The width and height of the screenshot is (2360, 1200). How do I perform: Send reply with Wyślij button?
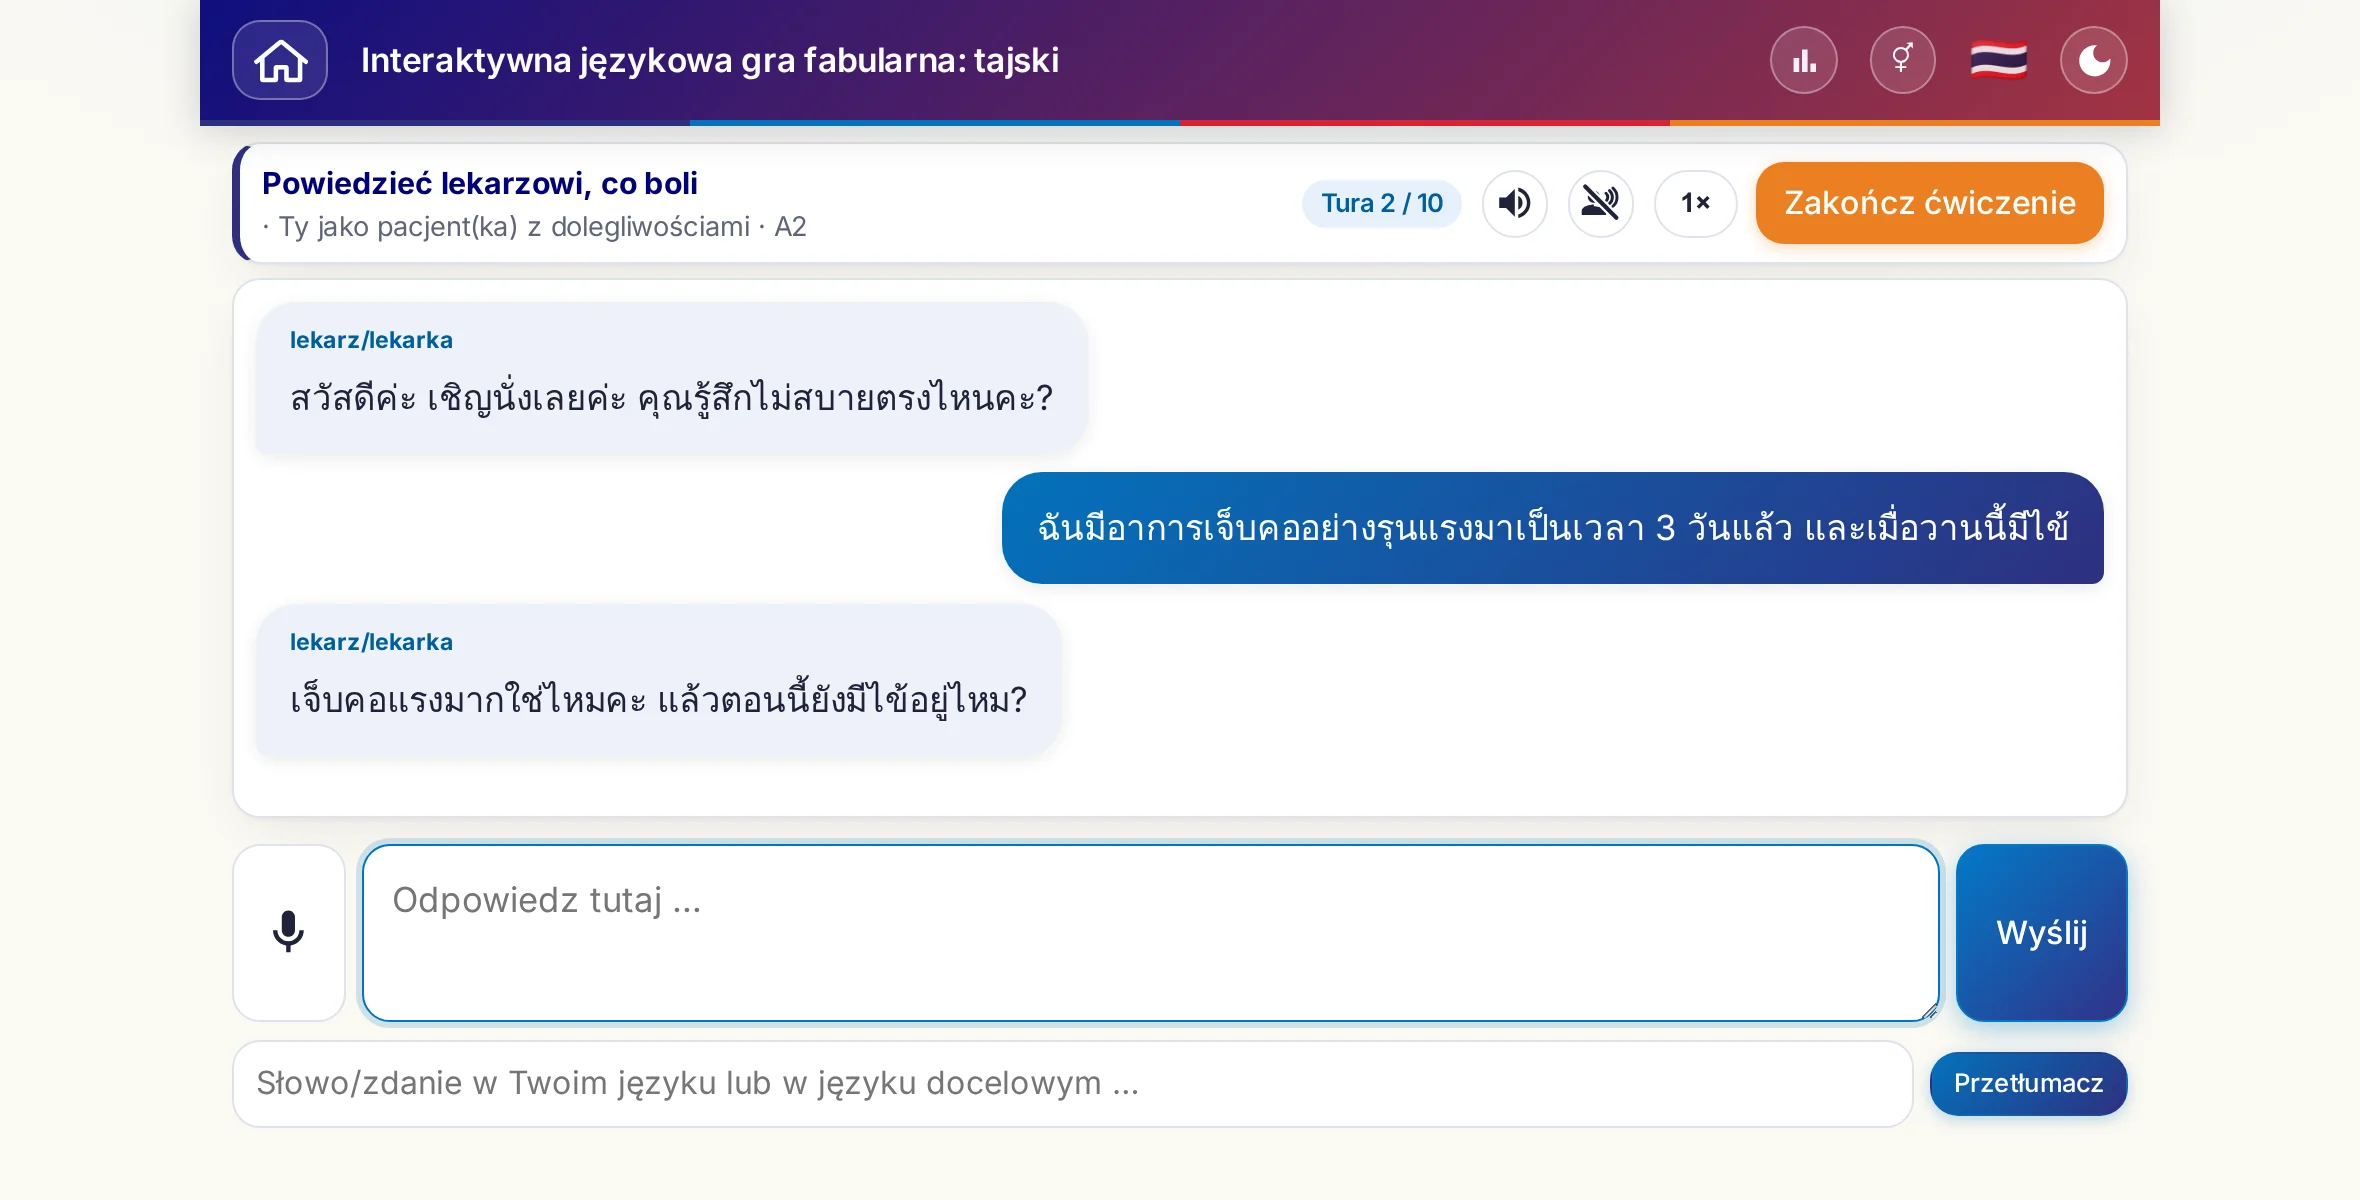2041,932
